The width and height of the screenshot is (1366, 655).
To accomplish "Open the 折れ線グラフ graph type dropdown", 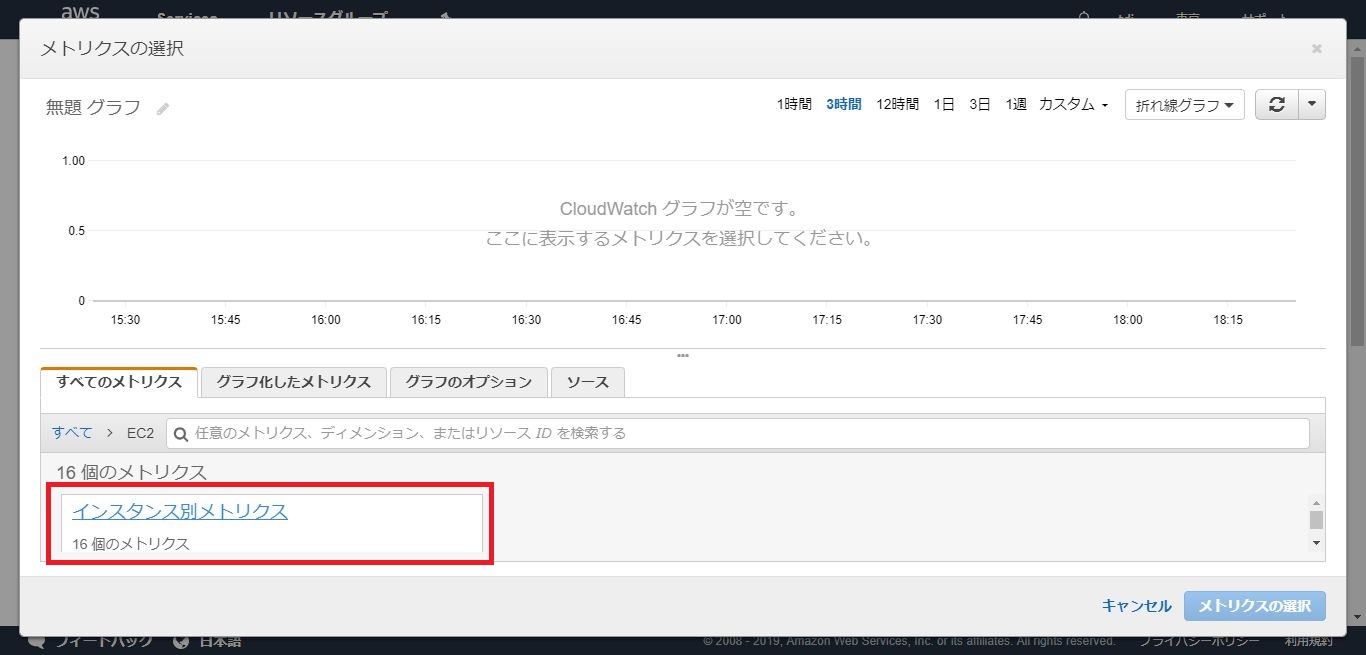I will coord(1184,105).
